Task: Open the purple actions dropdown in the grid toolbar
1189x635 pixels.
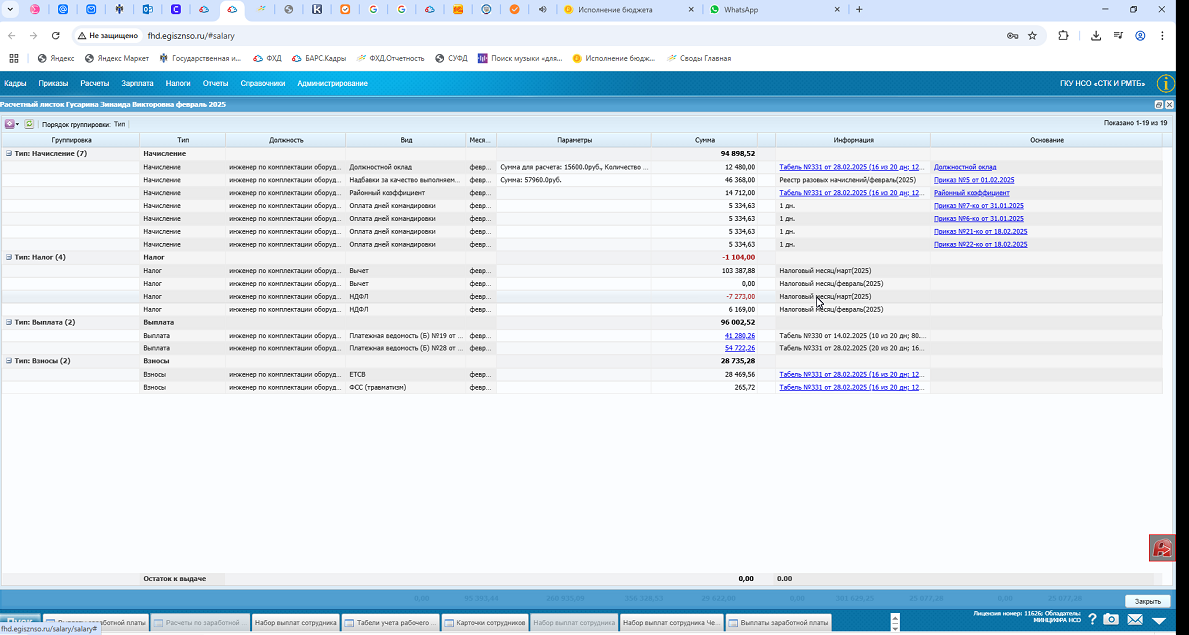Action: [x=12, y=124]
